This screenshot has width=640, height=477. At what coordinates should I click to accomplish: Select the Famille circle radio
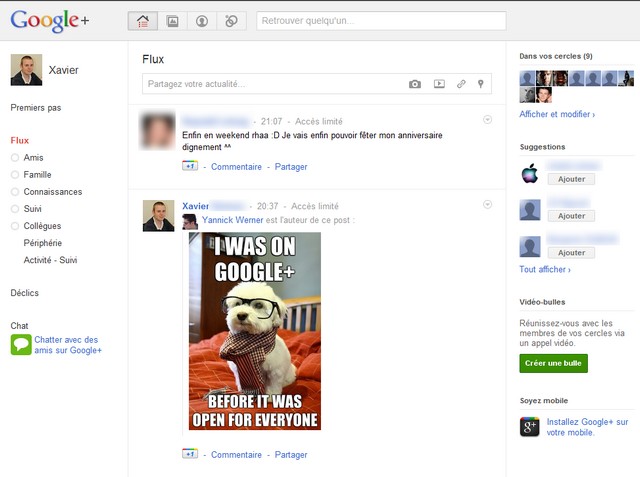15,175
